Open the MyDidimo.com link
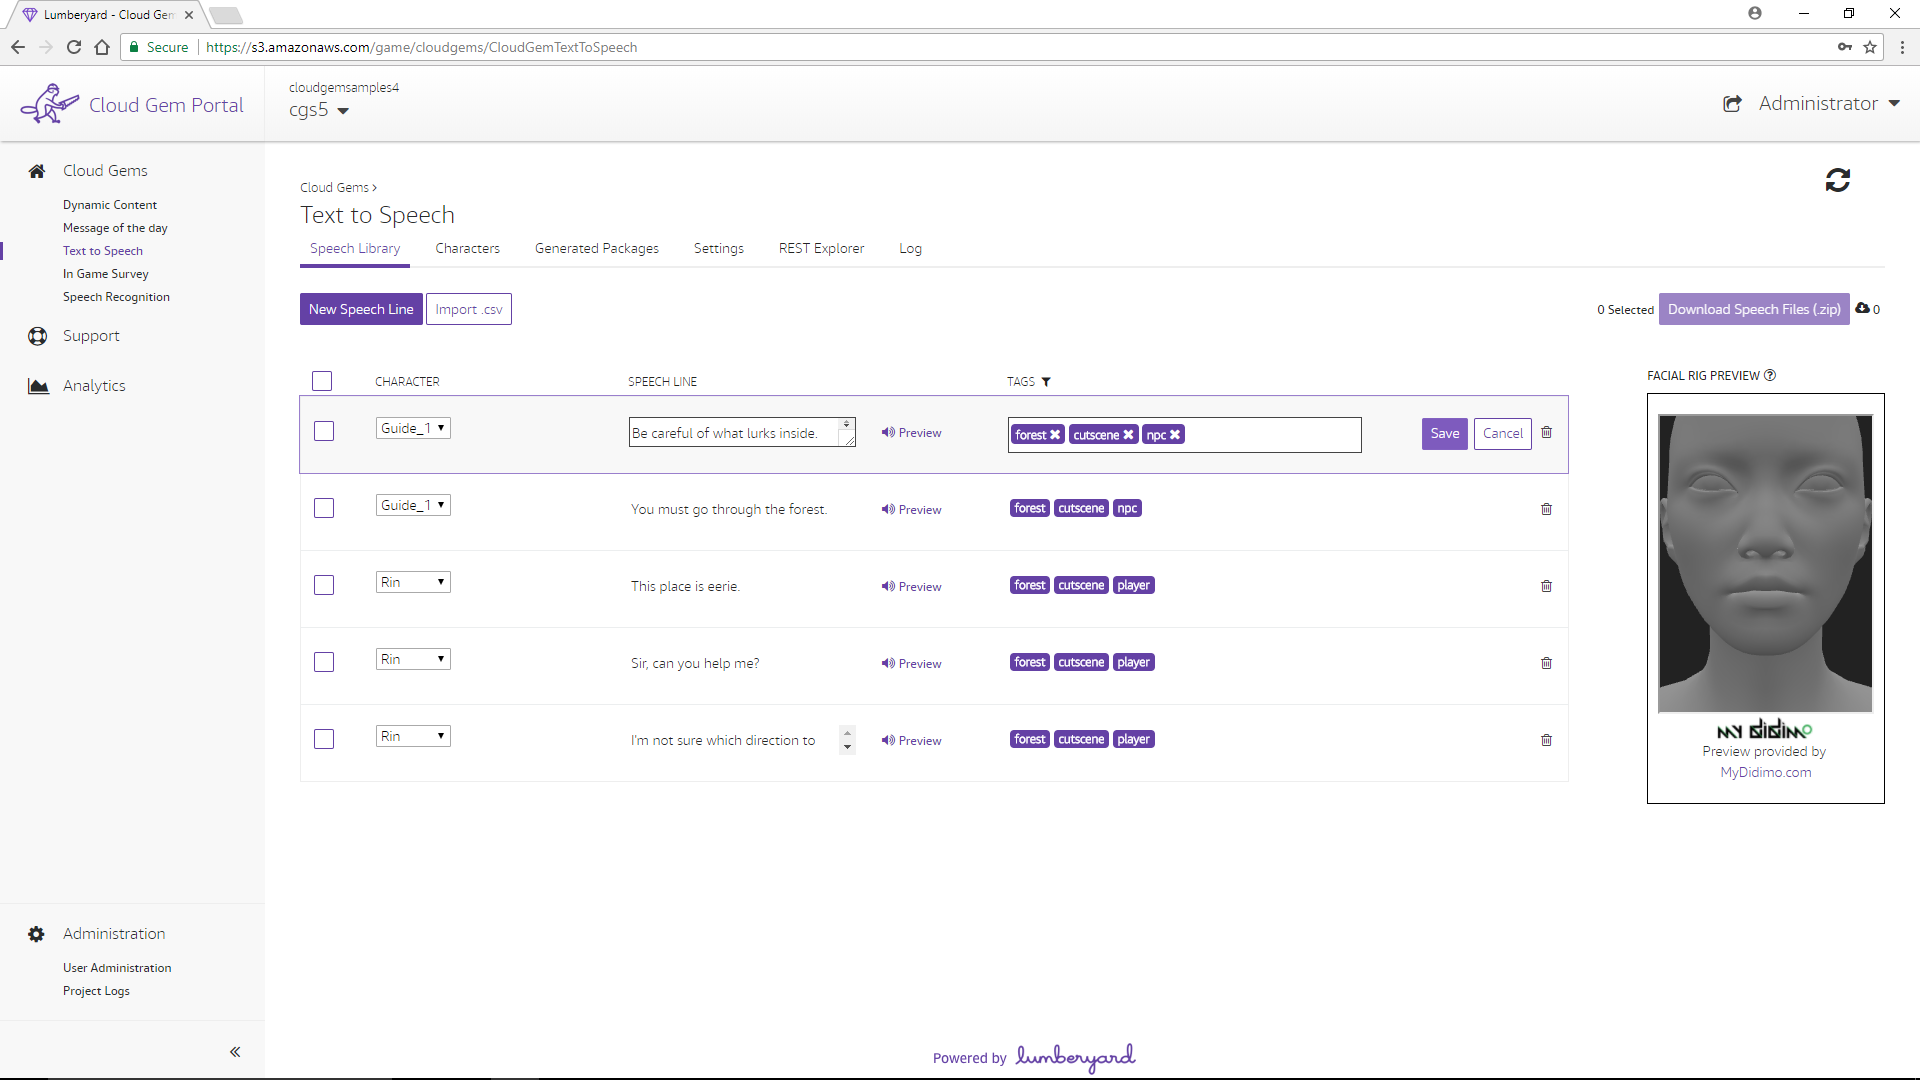 click(x=1765, y=772)
